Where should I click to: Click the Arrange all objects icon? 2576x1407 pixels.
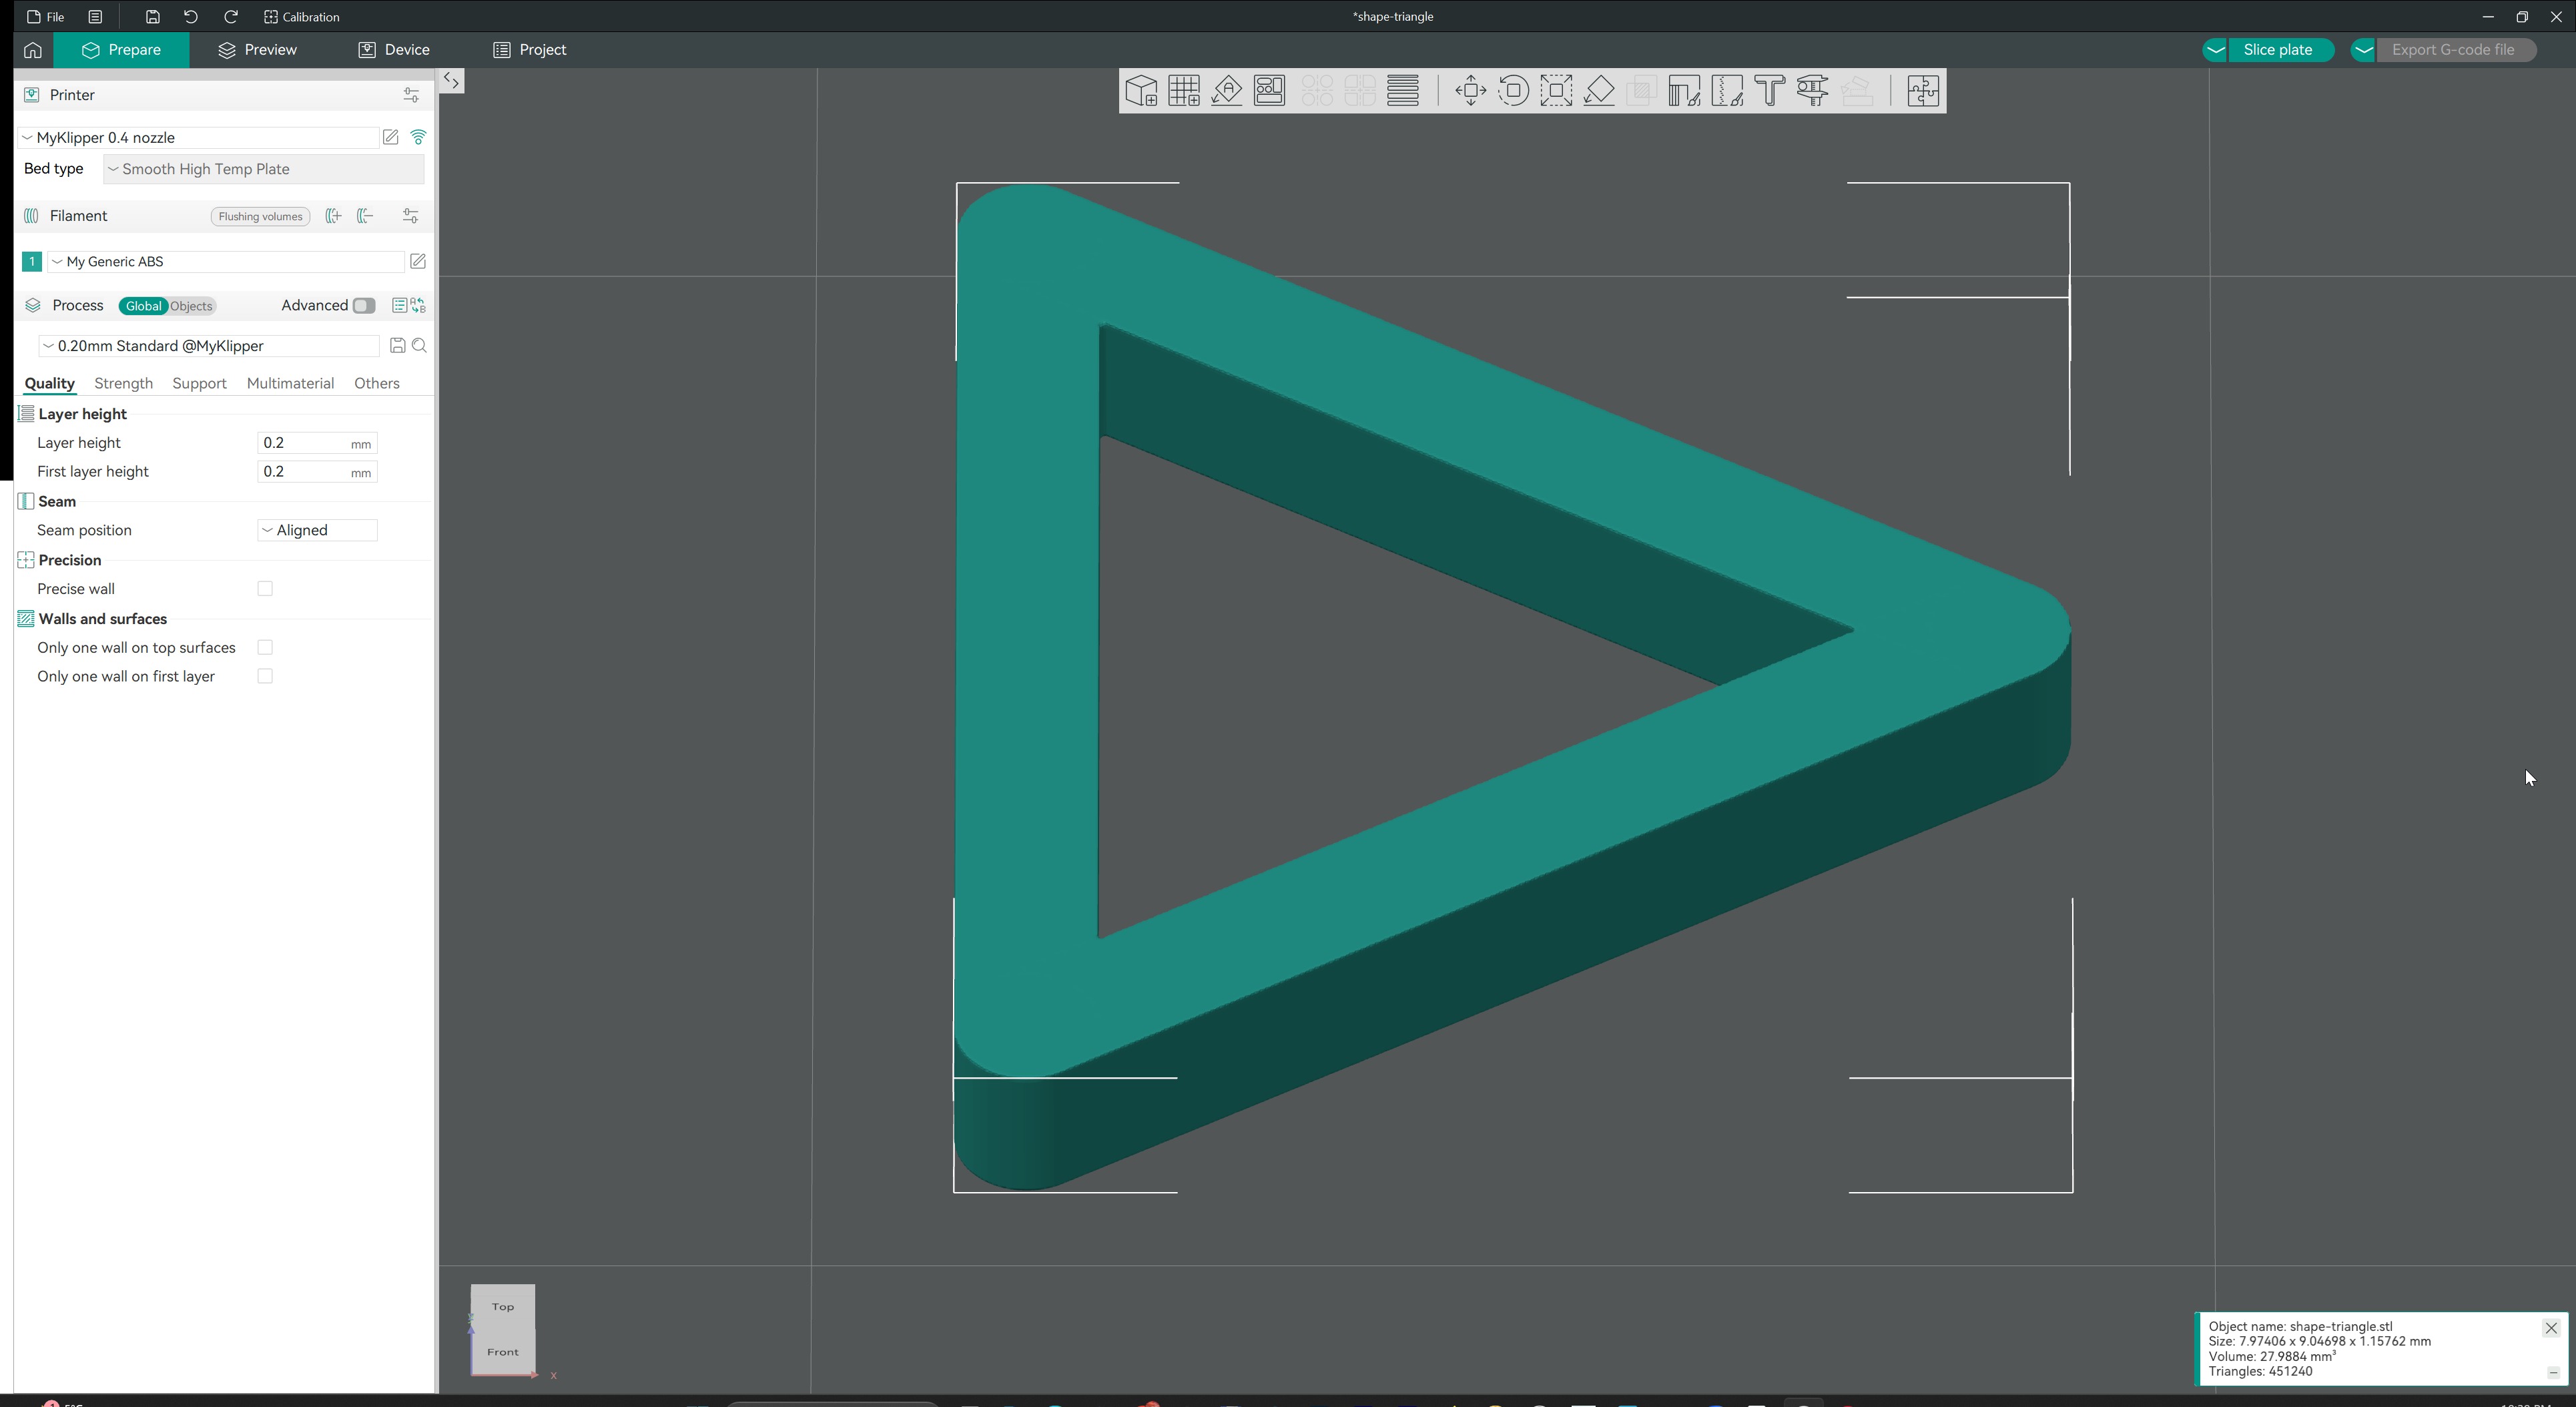(x=1270, y=91)
